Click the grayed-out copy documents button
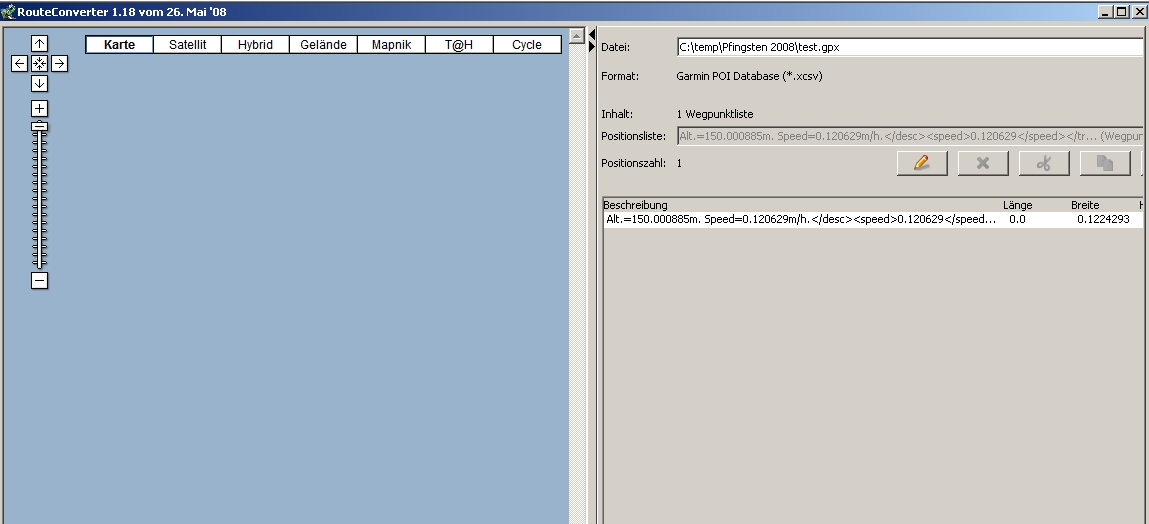 point(1105,163)
